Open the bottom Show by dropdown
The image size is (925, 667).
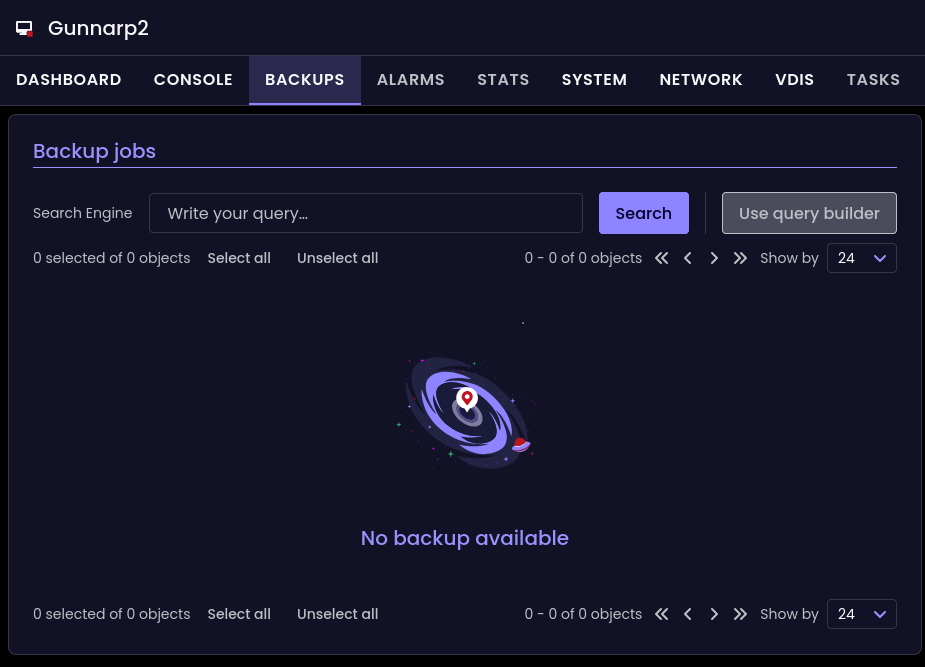pos(861,614)
